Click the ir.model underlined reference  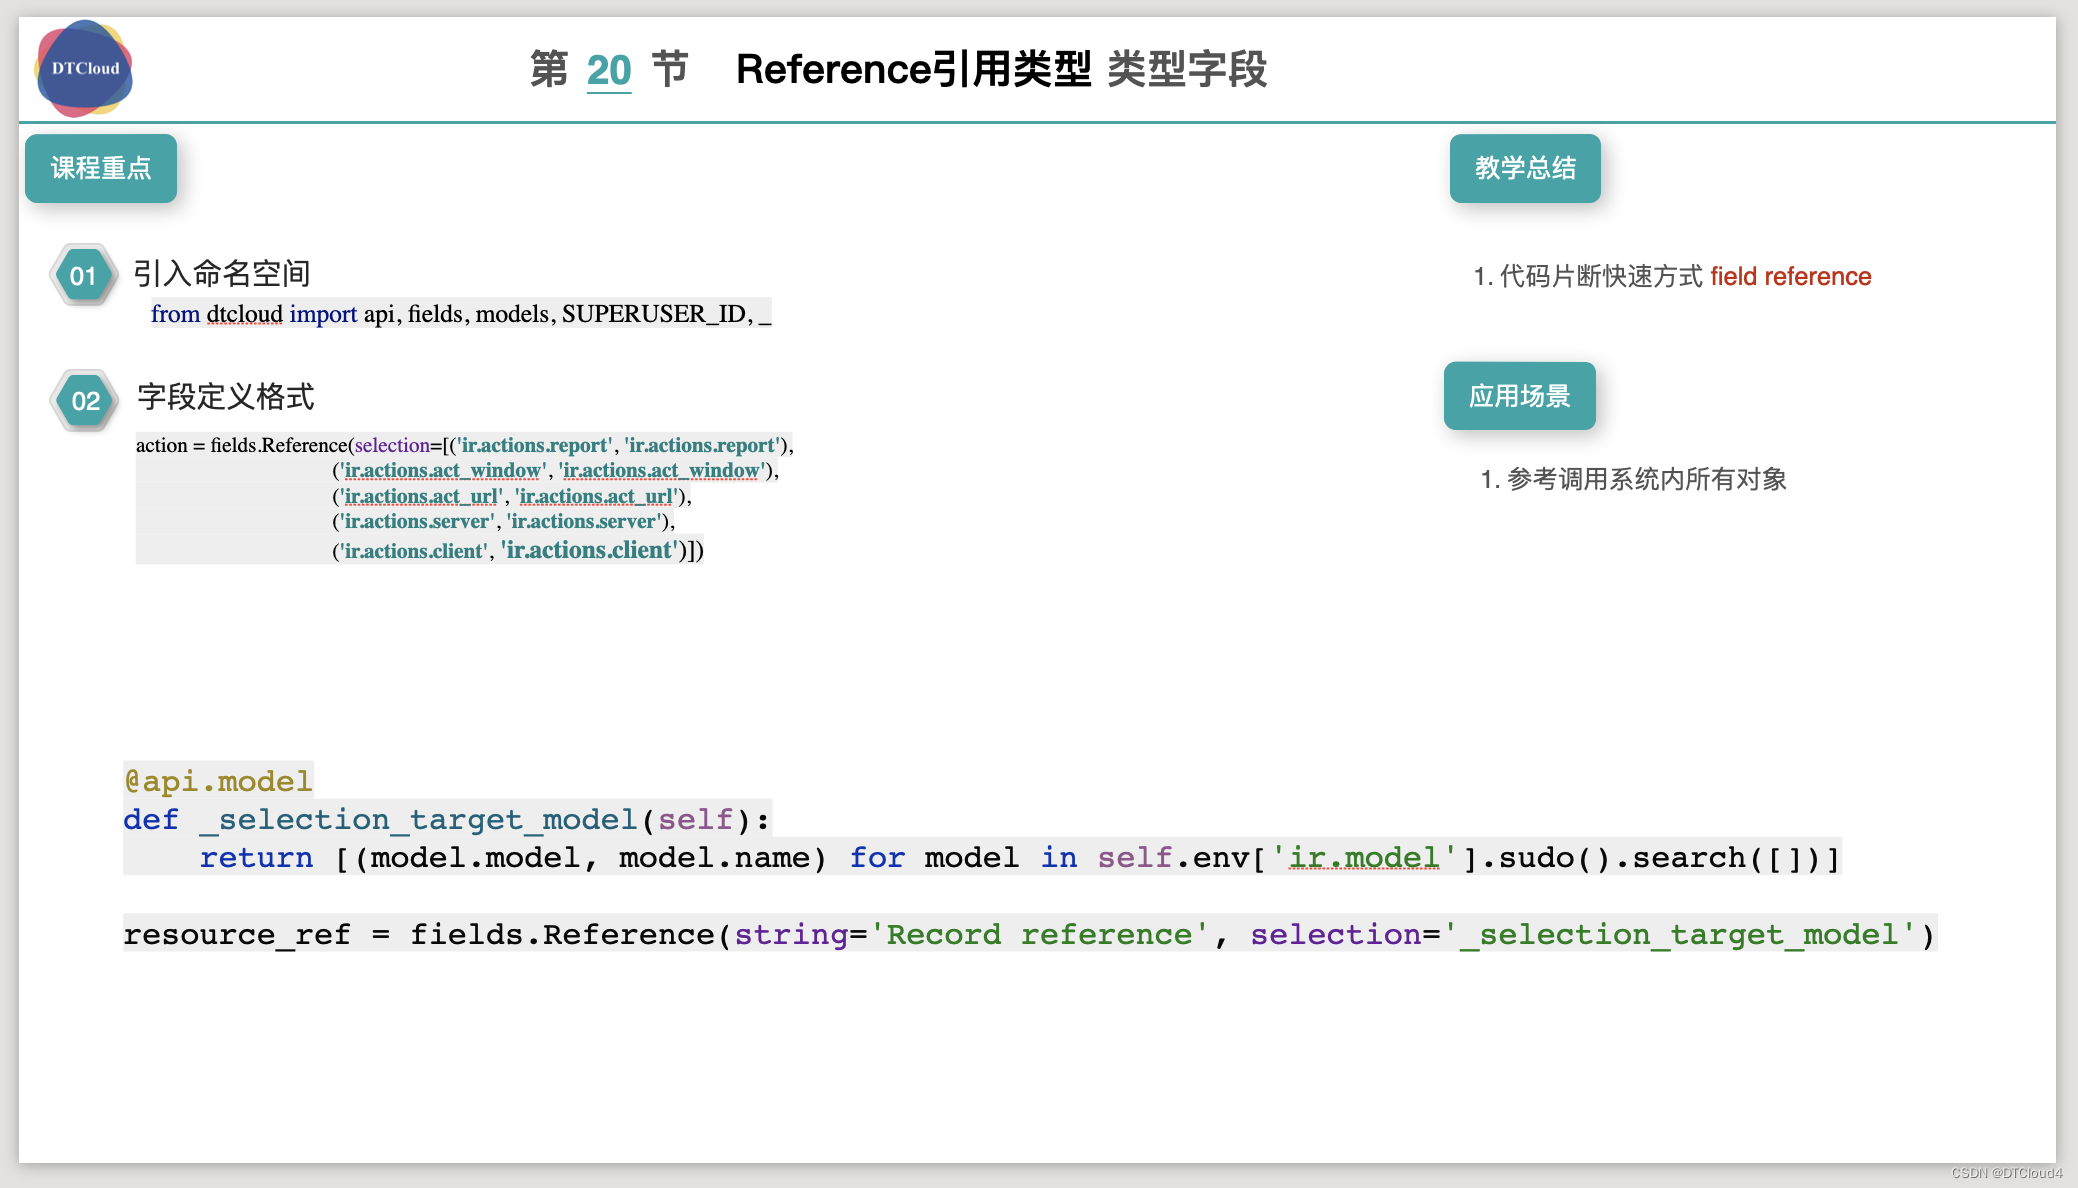pos(1362,857)
